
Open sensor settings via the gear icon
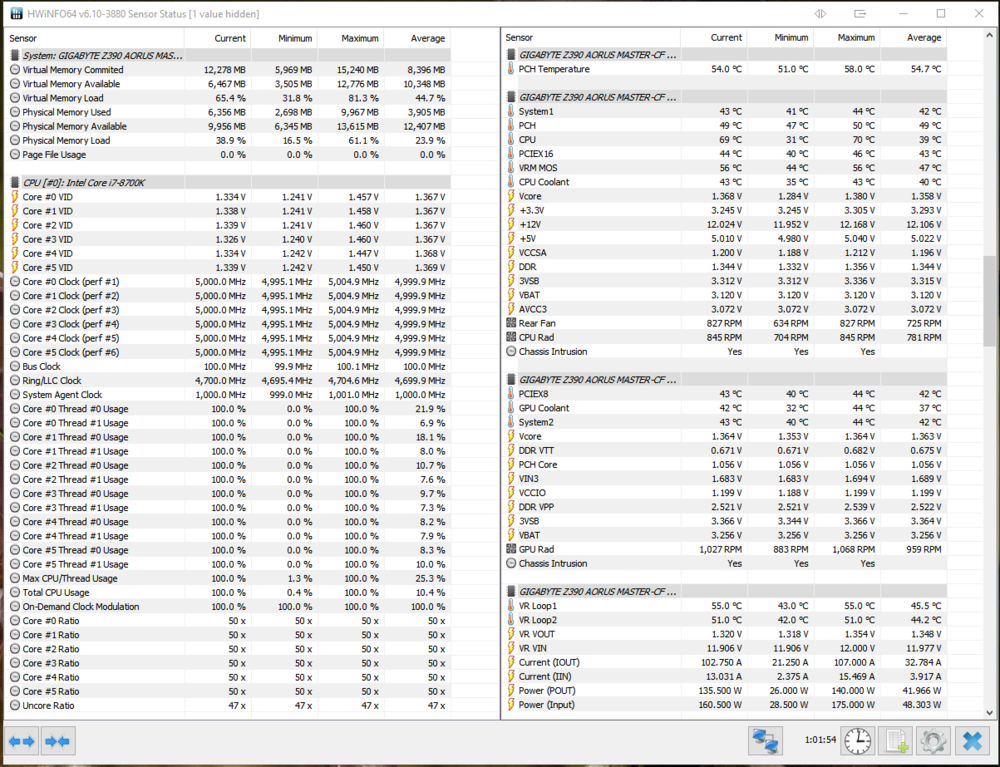click(x=932, y=740)
